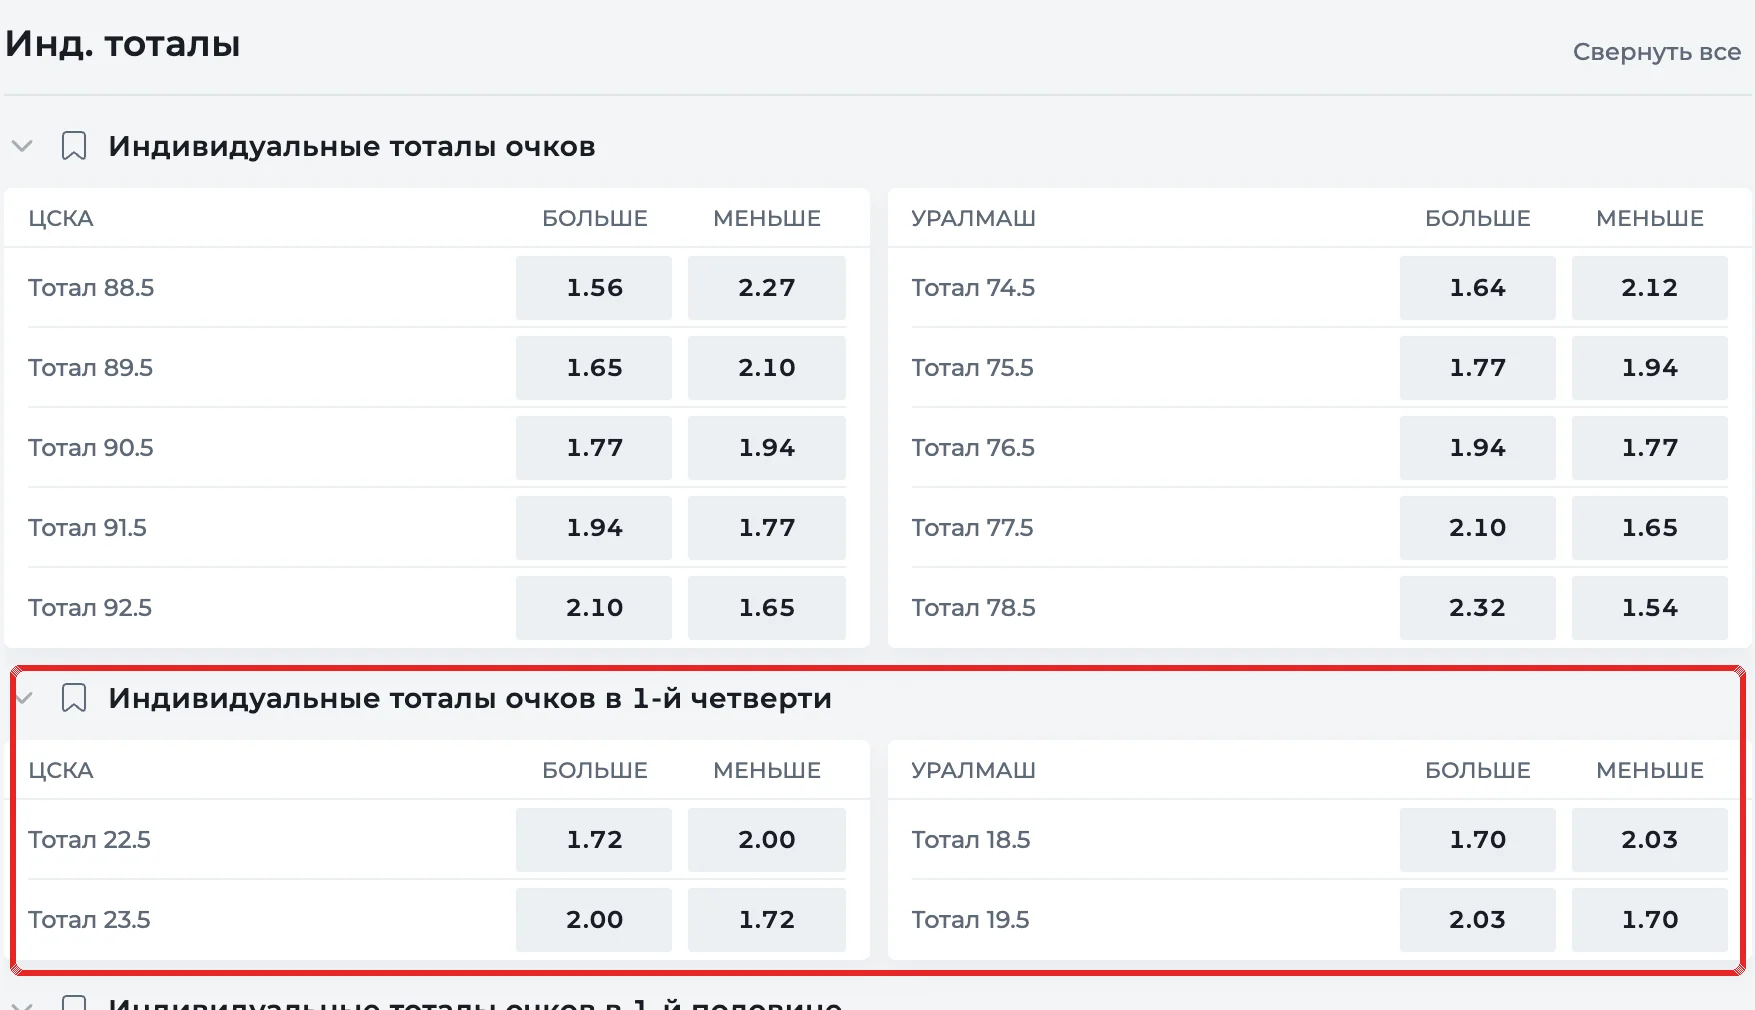Click the Индивидуальные тоталы очков в 1-й четверти title
This screenshot has height=1010, width=1755.
(470, 699)
